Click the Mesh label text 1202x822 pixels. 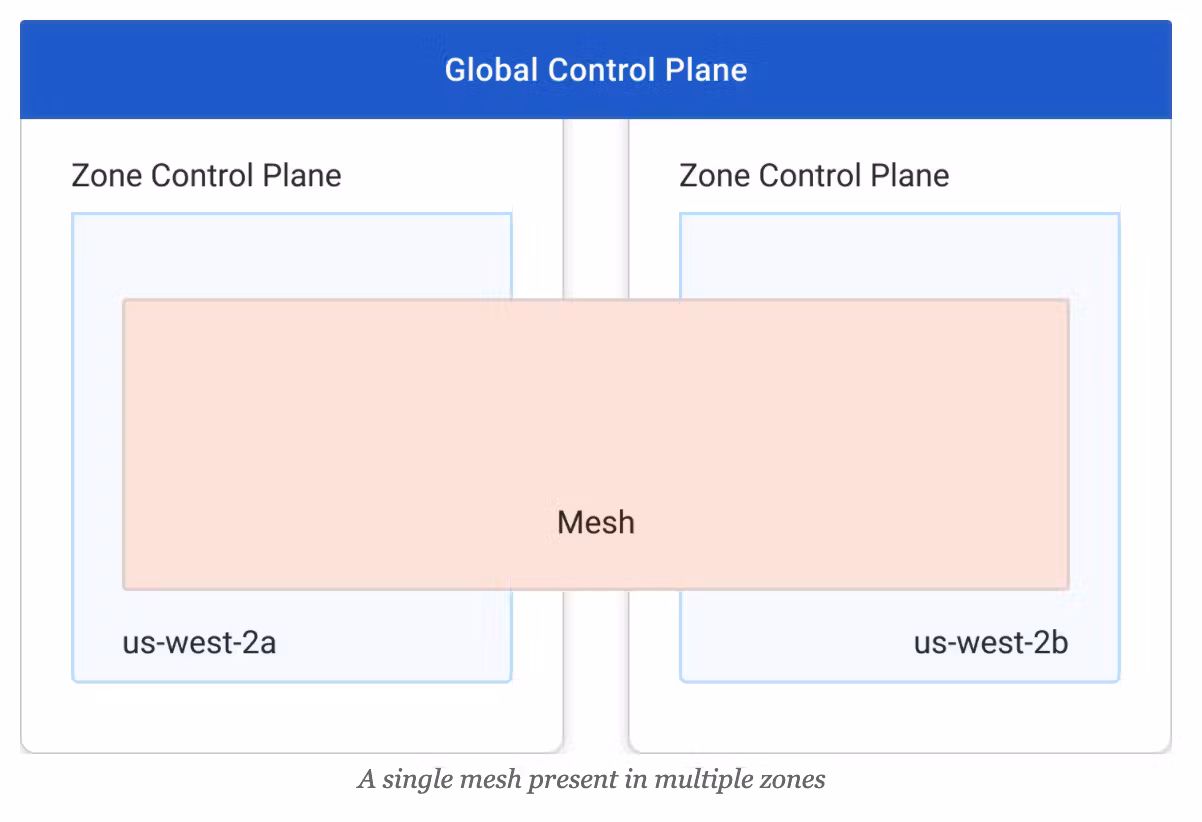pos(596,522)
